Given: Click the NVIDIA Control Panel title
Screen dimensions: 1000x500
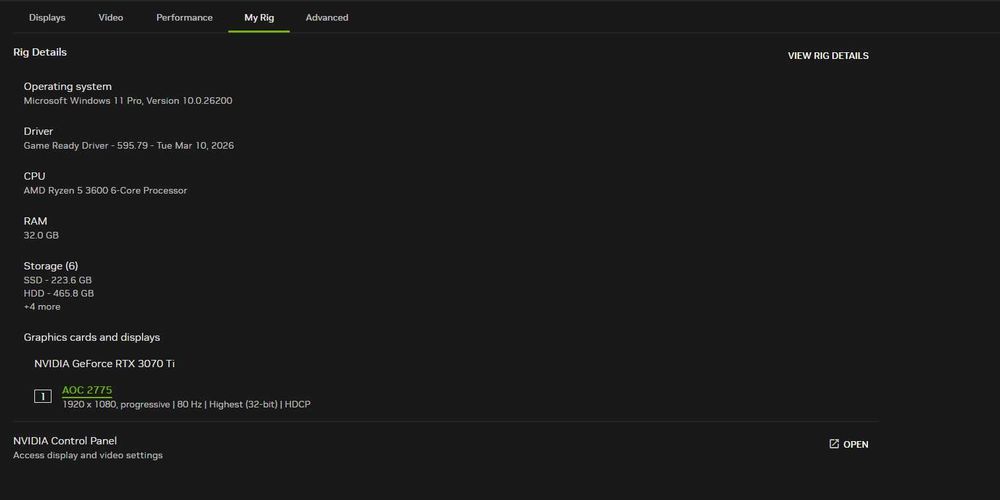Looking at the screenshot, I should click(65, 441).
